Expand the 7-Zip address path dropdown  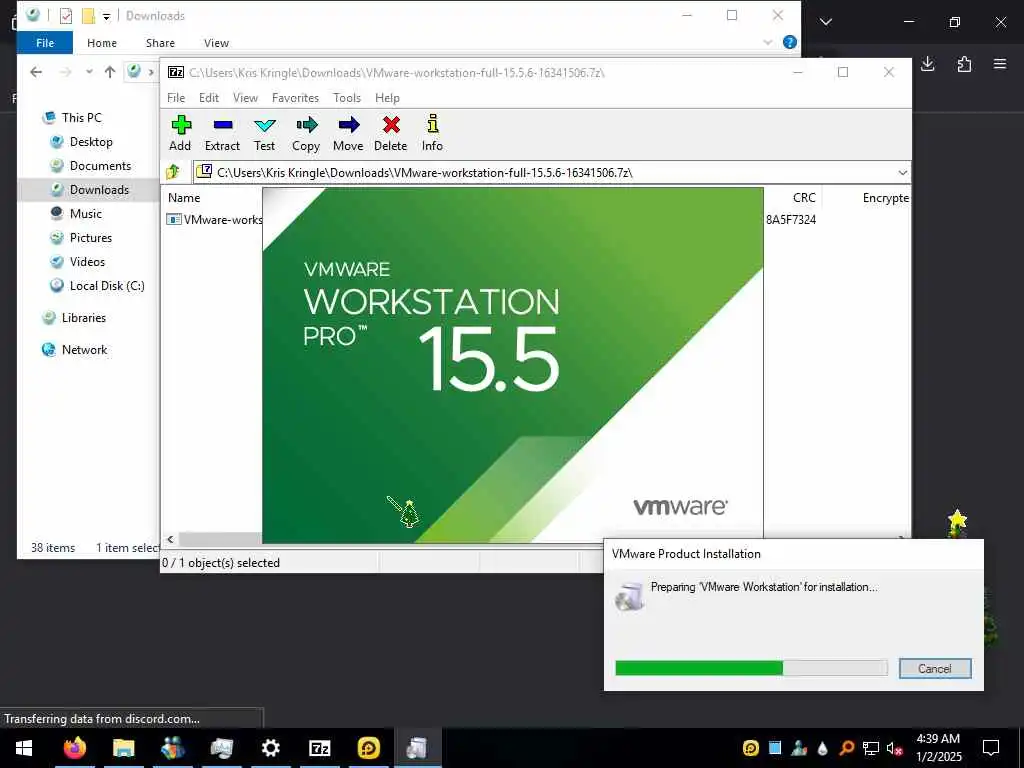coord(903,172)
